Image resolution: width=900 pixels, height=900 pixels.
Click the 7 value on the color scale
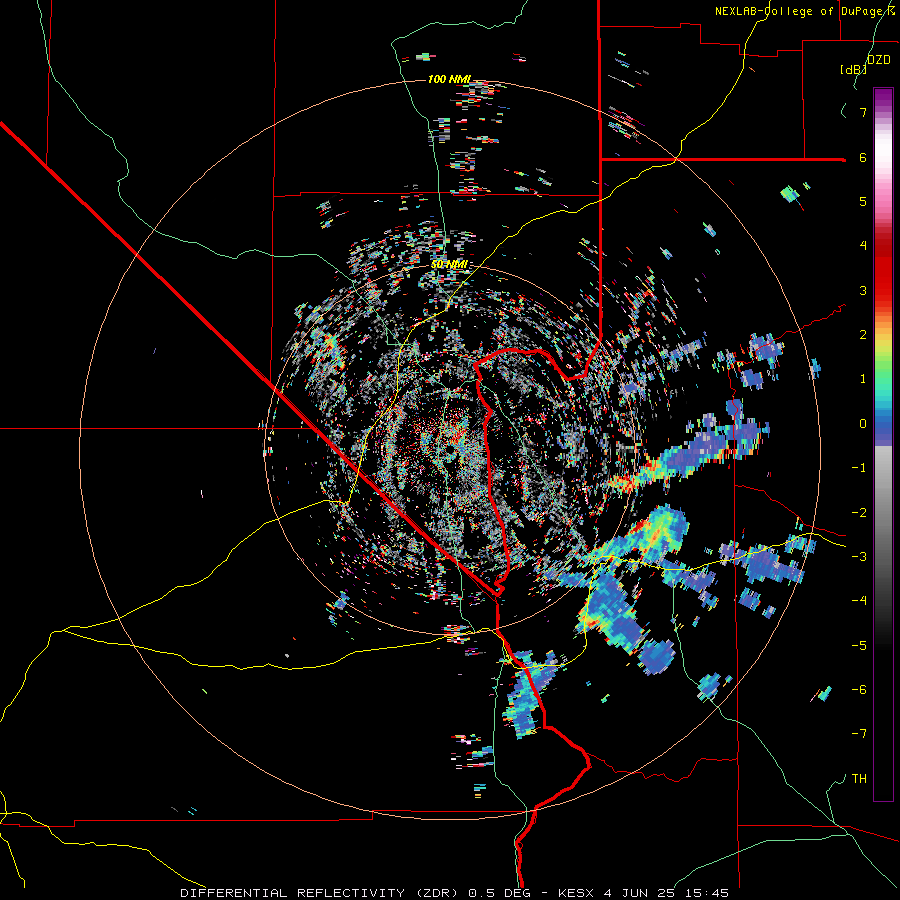coord(863,112)
